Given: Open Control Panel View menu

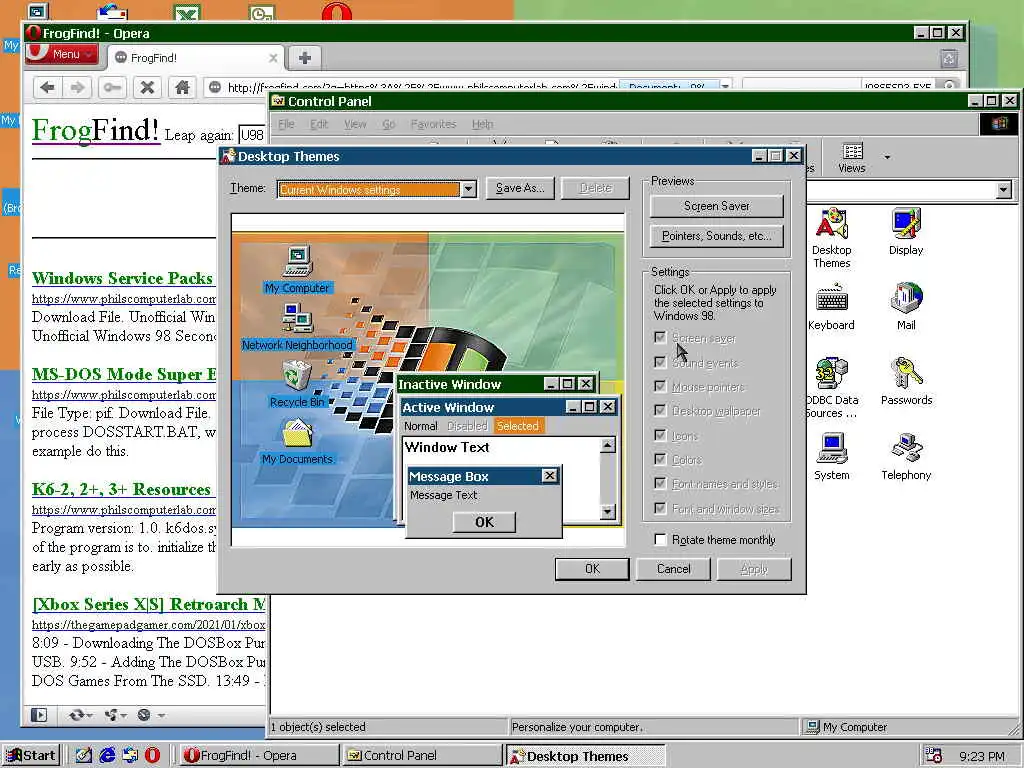Looking at the screenshot, I should tap(355, 124).
